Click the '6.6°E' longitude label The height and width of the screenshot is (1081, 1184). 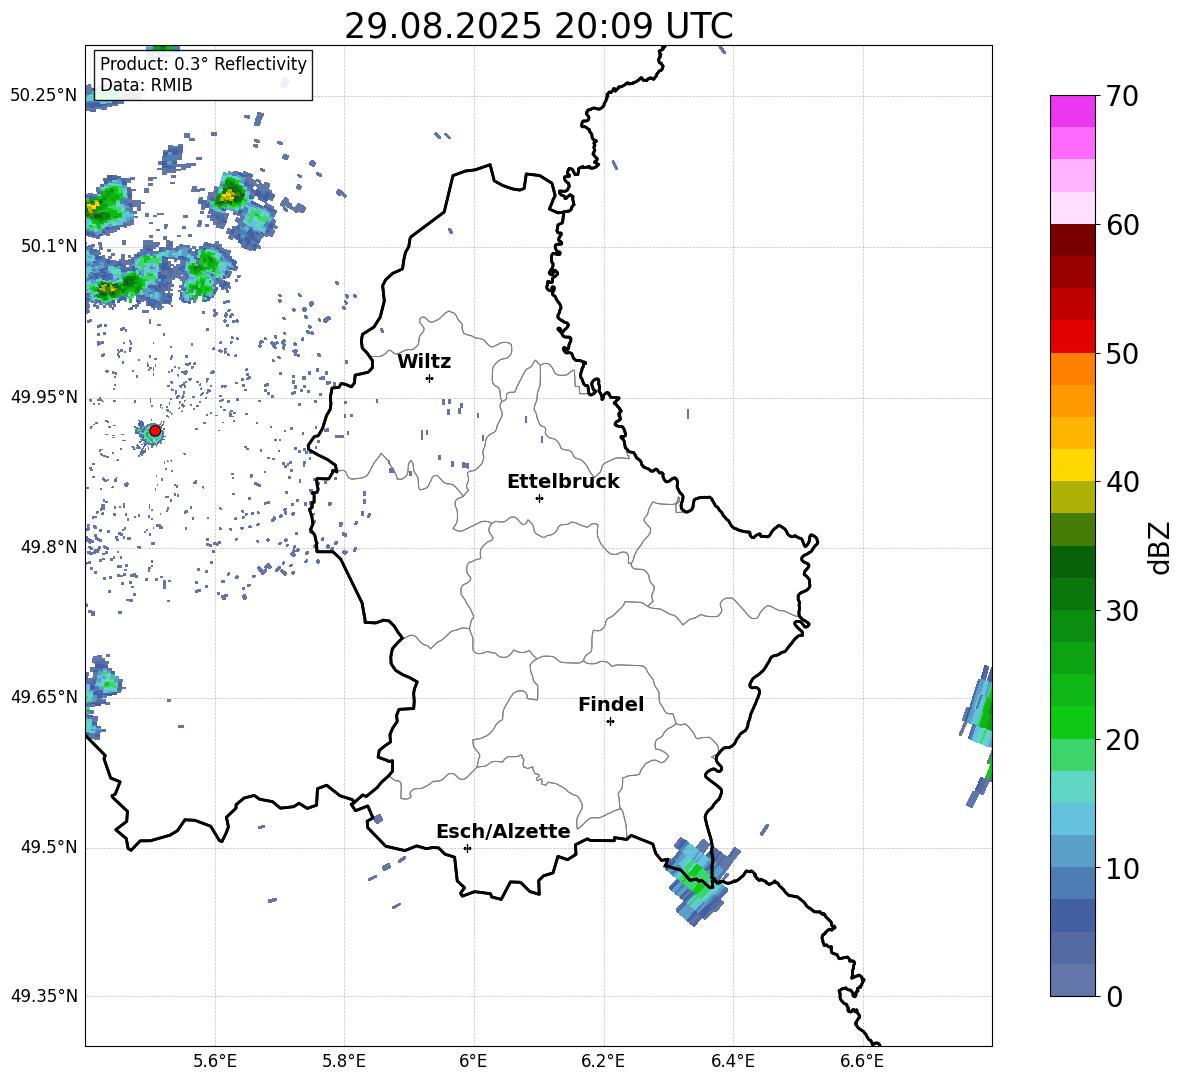tap(862, 1061)
